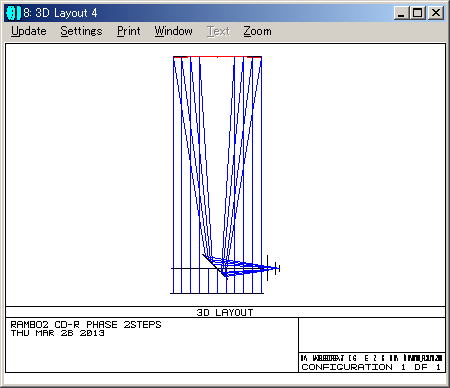This screenshot has height=388, width=450.
Task: Click the empty box above the configuration label
Action: [372, 335]
